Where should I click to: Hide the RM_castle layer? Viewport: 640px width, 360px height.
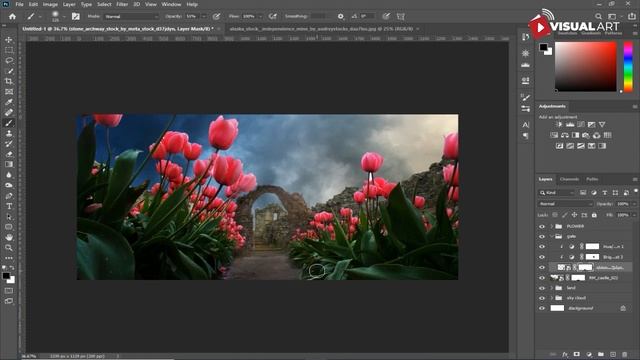[x=542, y=278]
